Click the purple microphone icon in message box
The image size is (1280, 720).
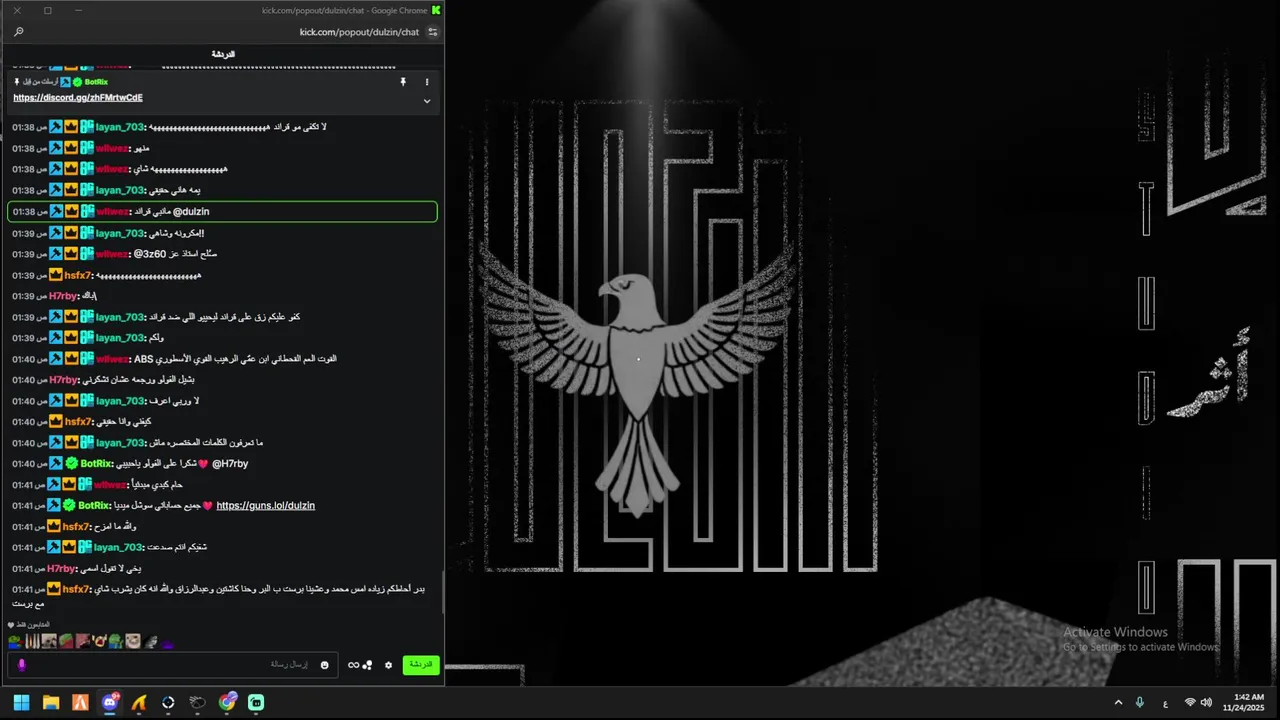coord(21,665)
